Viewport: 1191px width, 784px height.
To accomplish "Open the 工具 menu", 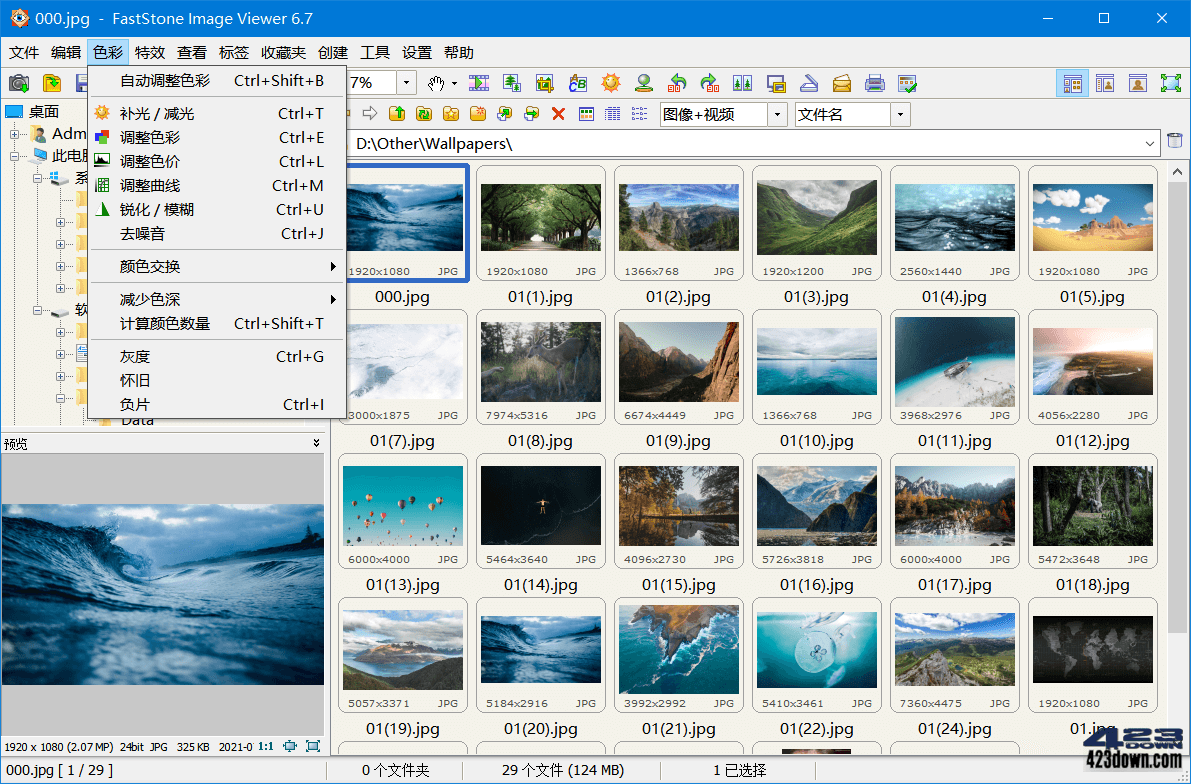I will point(375,52).
